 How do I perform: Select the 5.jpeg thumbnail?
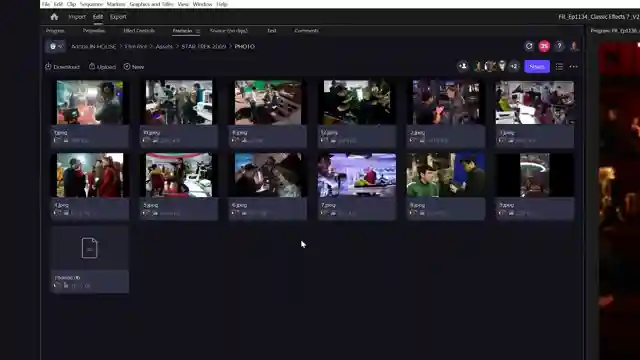coord(179,175)
